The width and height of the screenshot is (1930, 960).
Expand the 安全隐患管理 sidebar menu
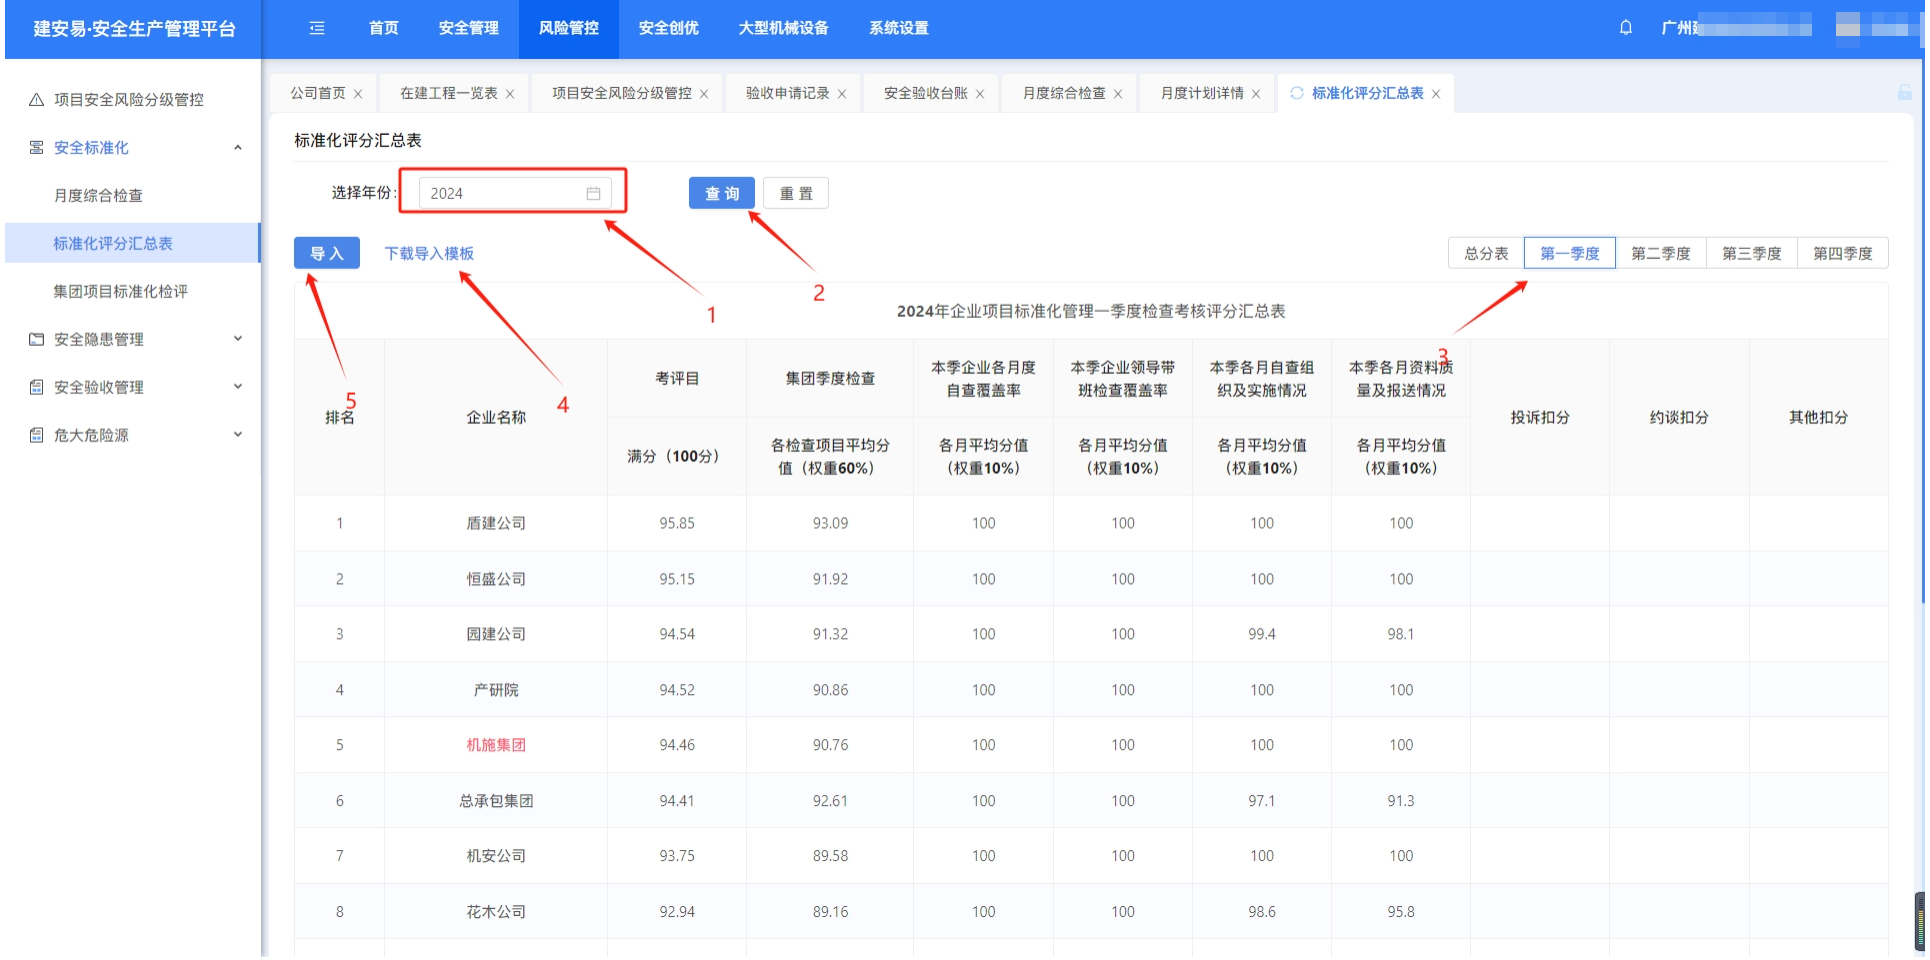(238, 339)
